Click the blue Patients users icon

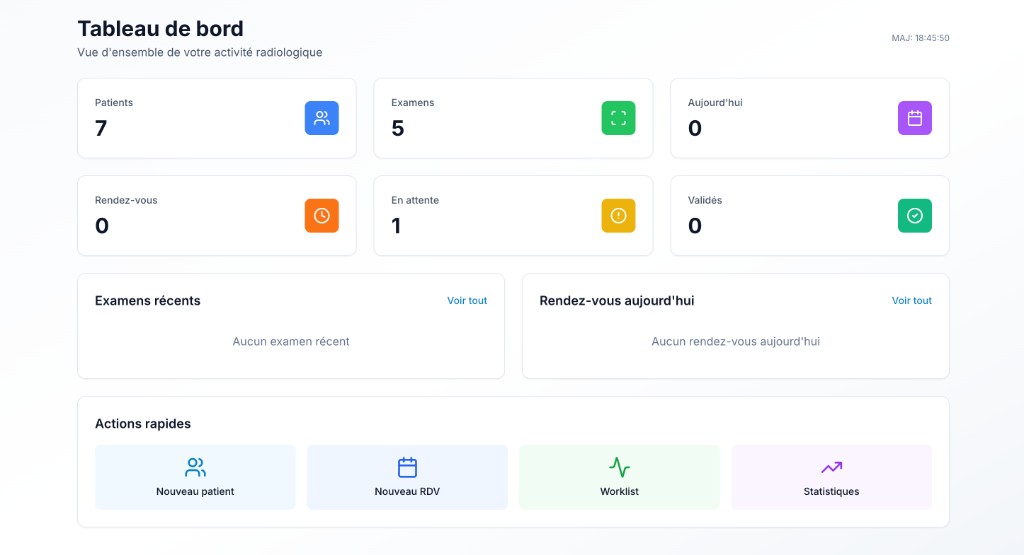pos(321,118)
